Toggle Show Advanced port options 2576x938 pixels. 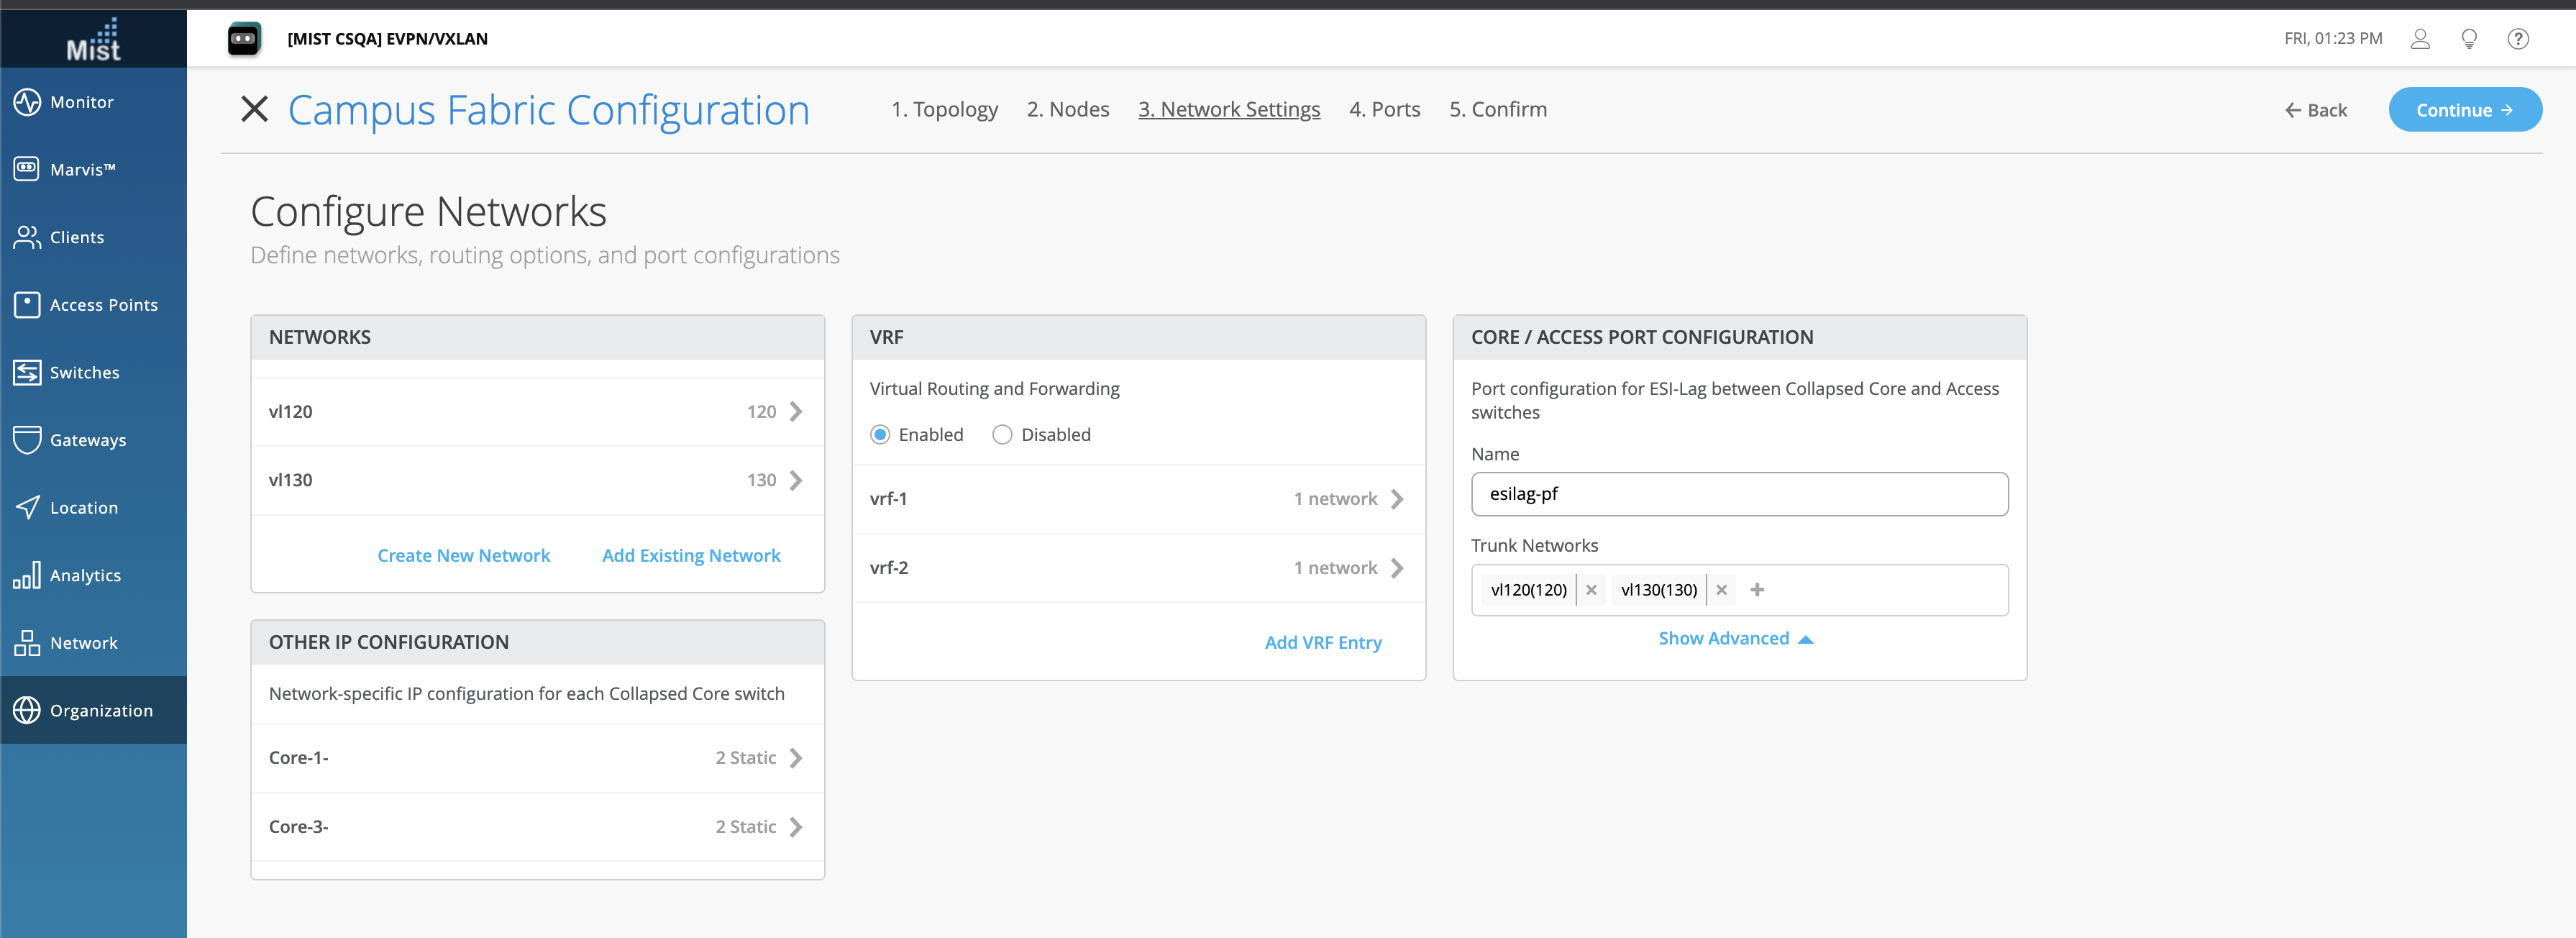(1734, 639)
